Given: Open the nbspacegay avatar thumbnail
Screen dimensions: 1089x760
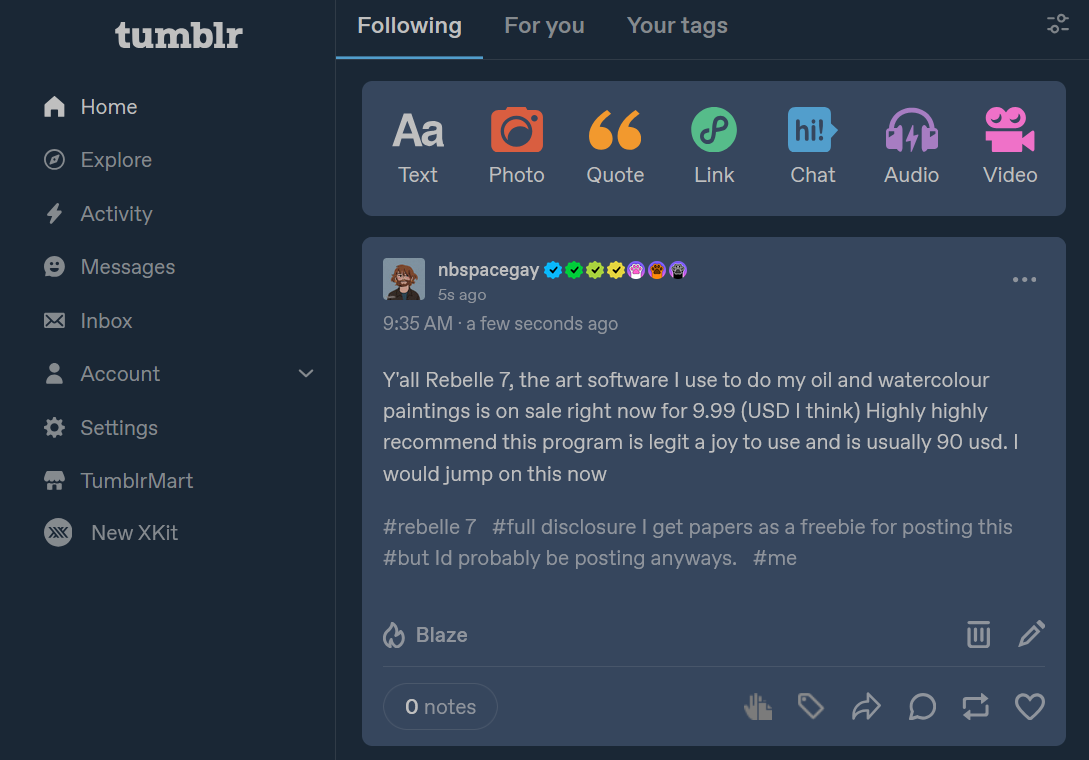Looking at the screenshot, I should coord(404,279).
